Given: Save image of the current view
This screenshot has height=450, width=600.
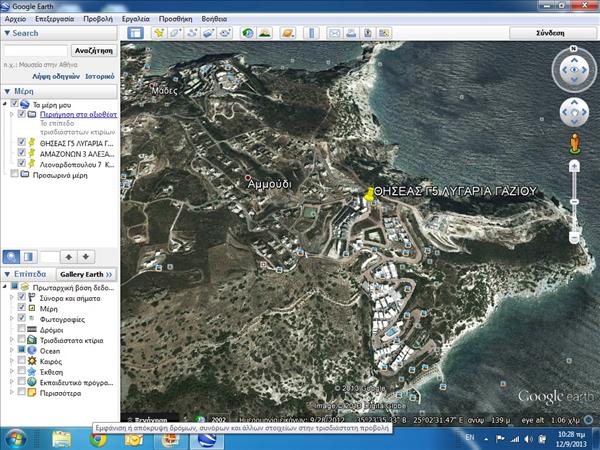Looking at the screenshot, I should click(367, 33).
